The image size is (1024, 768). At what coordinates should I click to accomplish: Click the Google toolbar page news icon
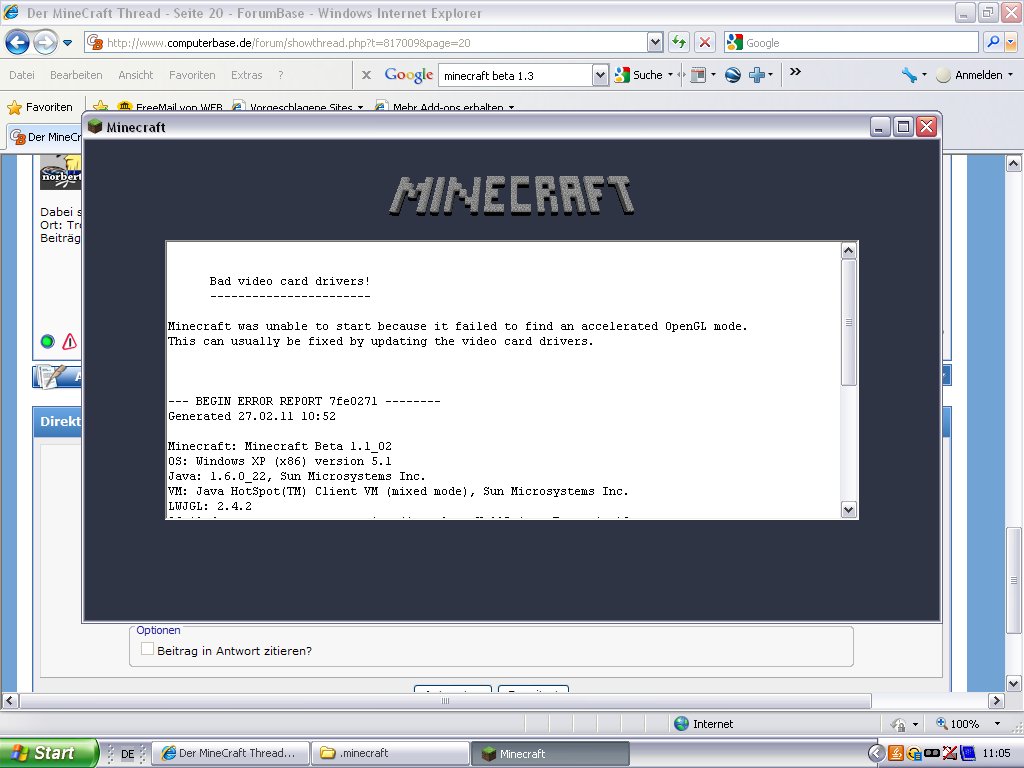point(698,75)
